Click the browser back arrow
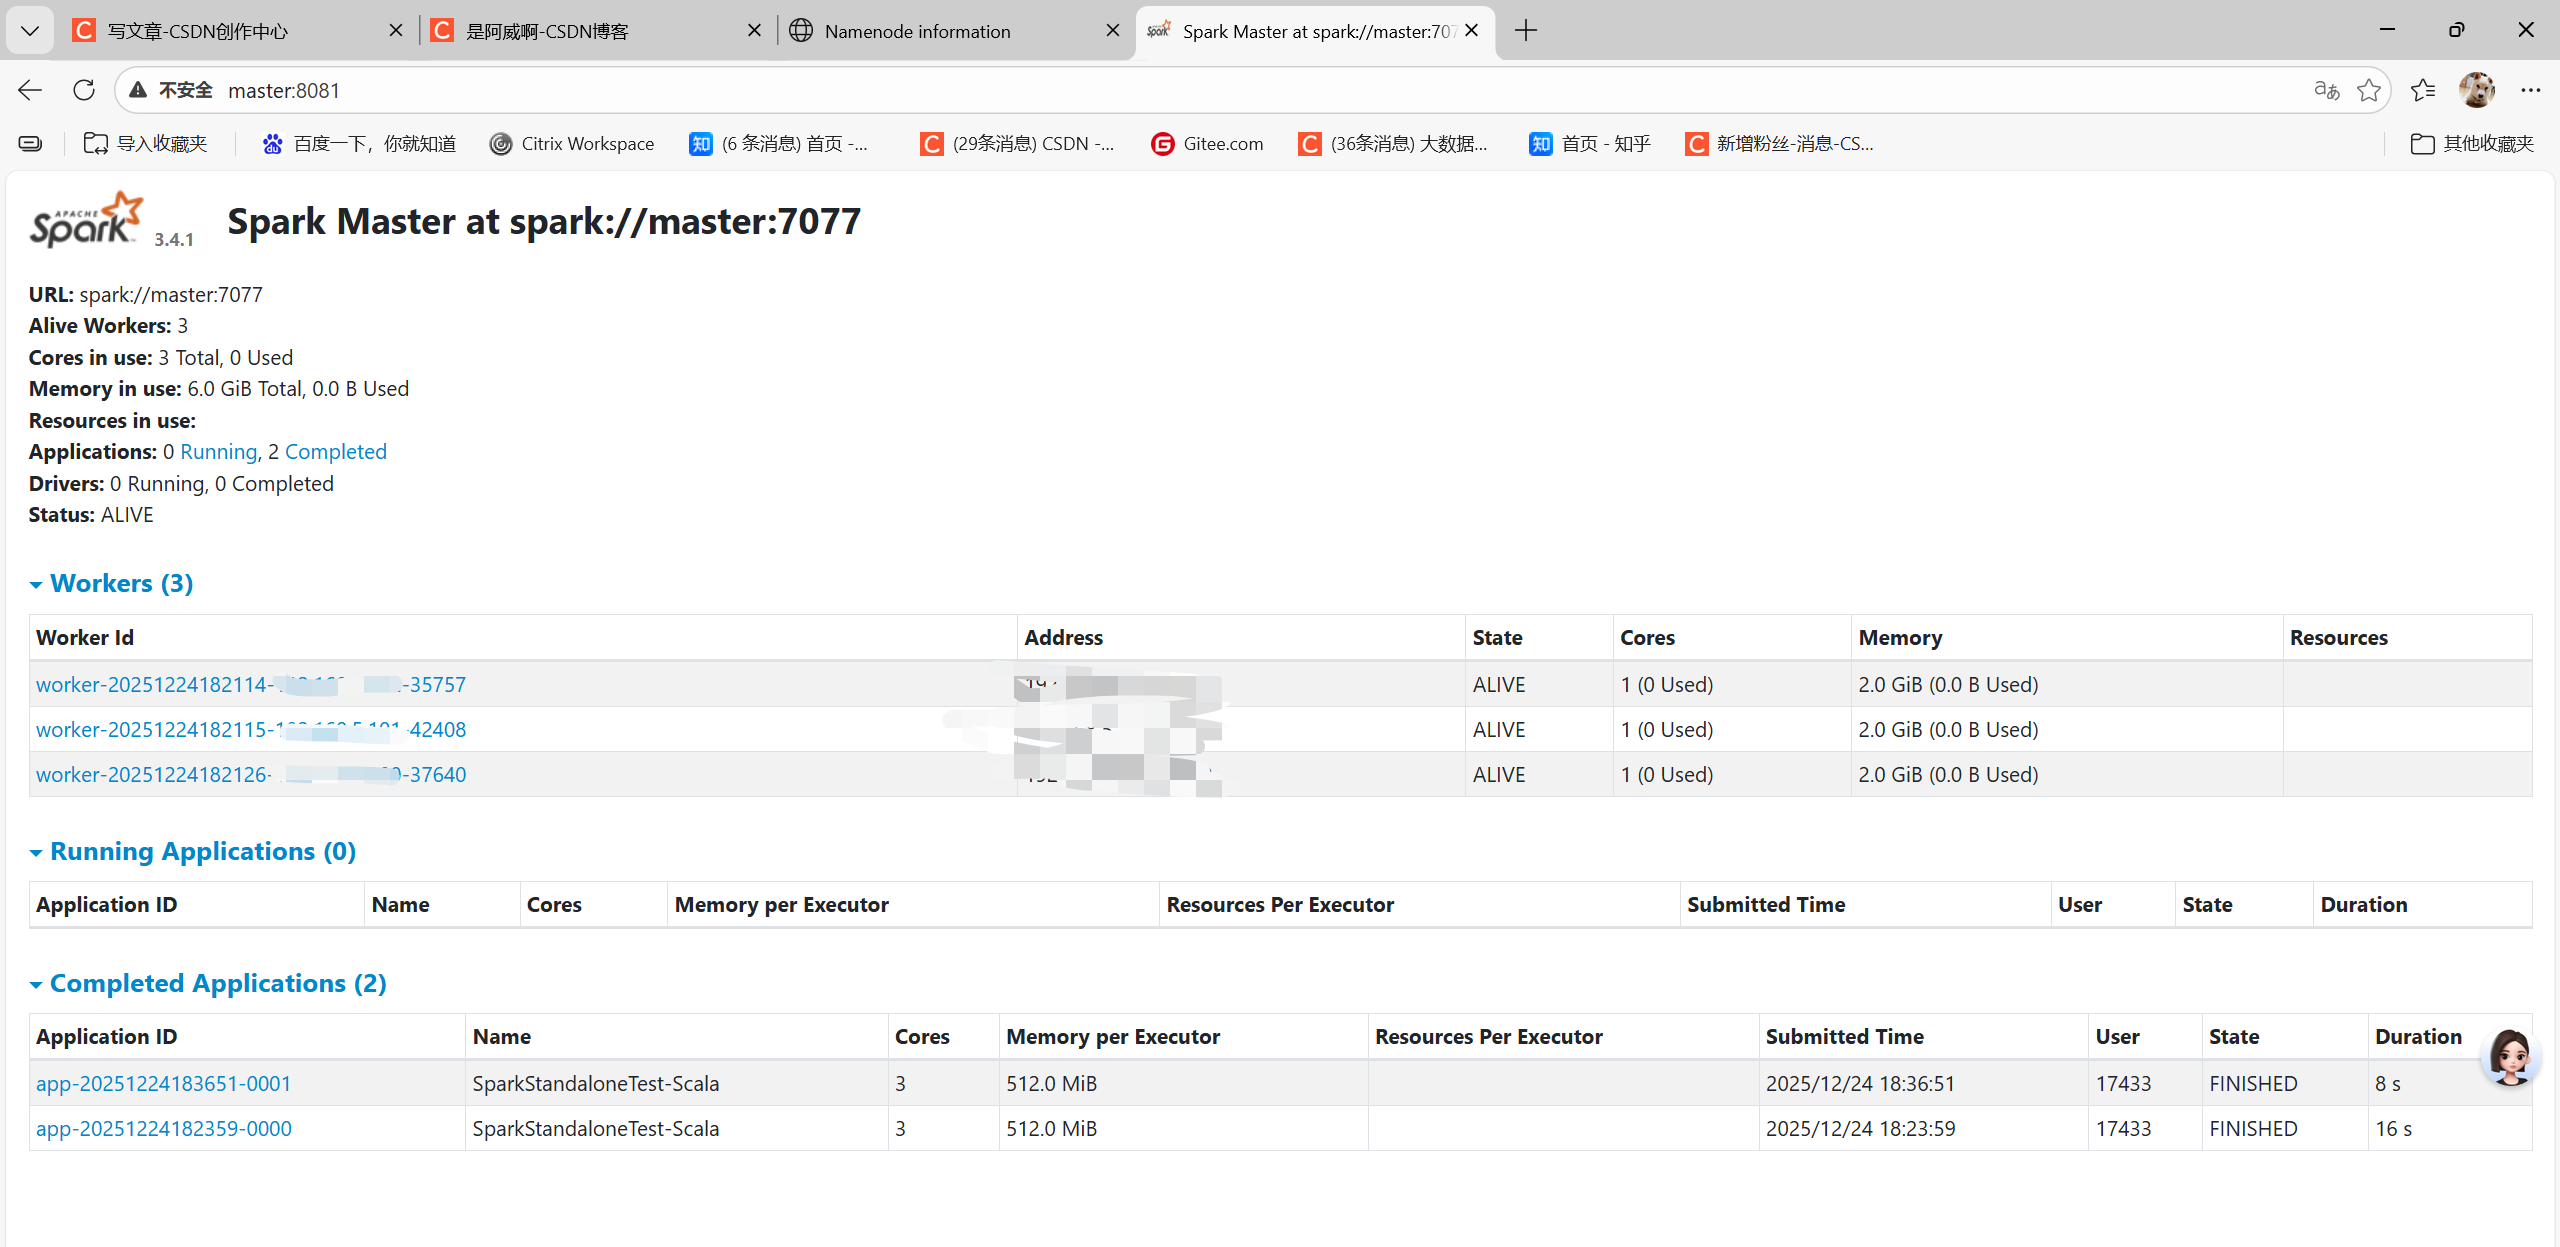The width and height of the screenshot is (2560, 1247). 30,90
